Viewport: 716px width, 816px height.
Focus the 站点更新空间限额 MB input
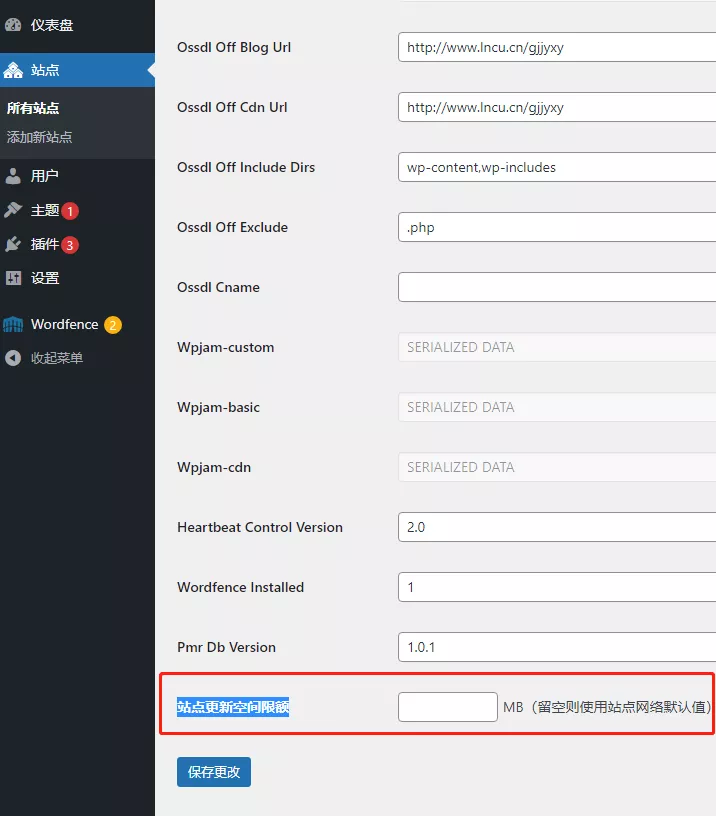pos(448,707)
